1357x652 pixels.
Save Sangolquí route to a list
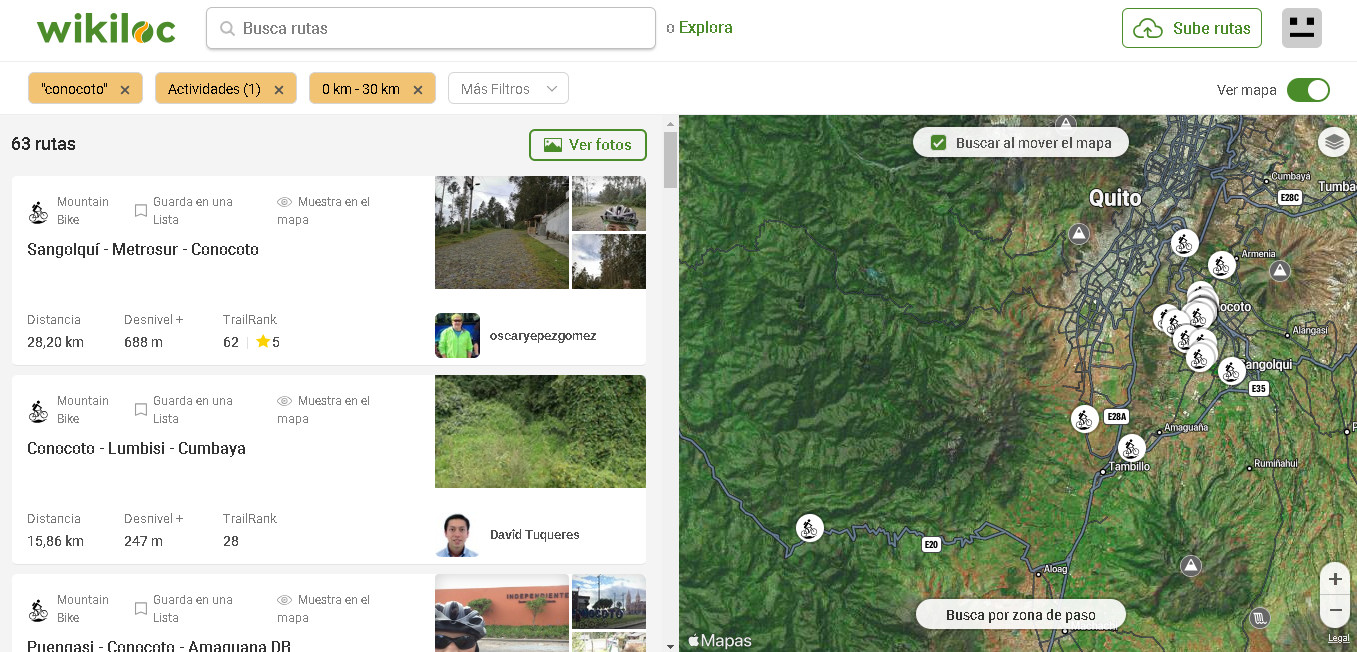tap(184, 211)
